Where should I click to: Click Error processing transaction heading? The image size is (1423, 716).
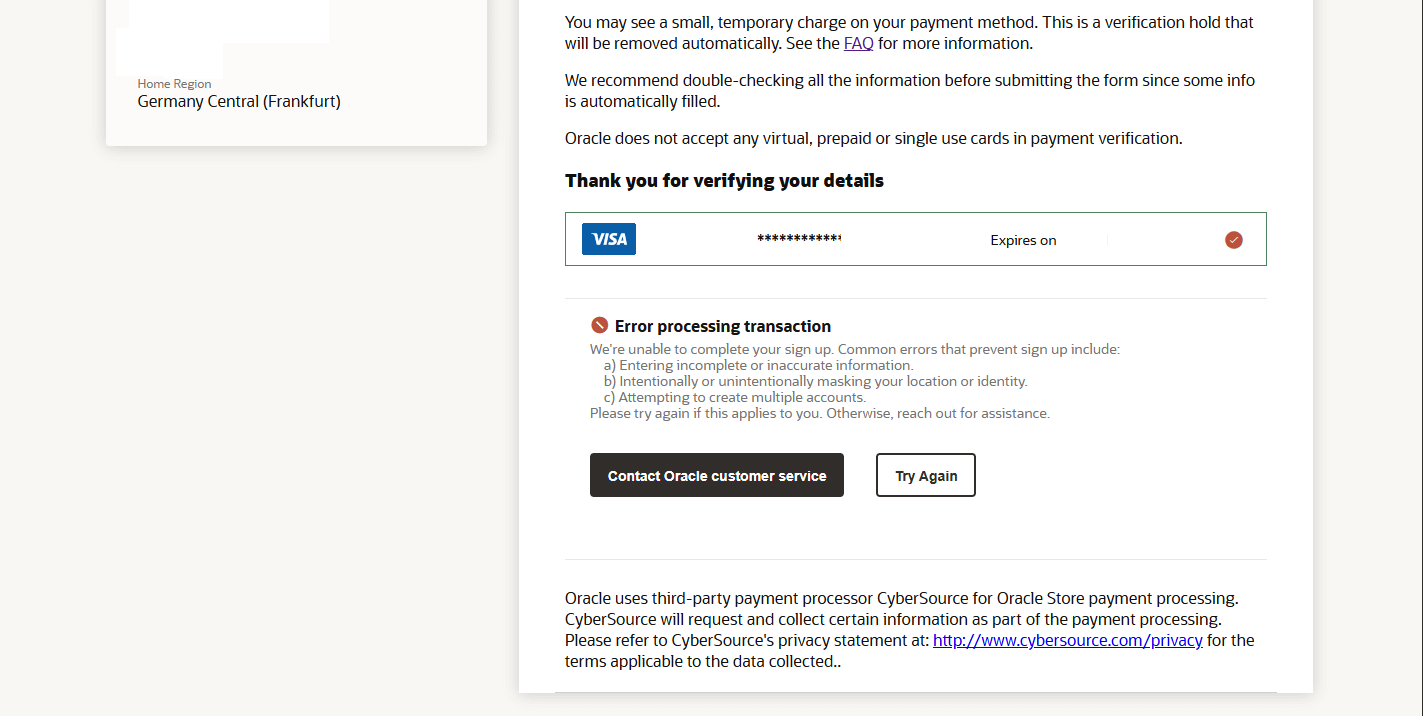click(723, 326)
